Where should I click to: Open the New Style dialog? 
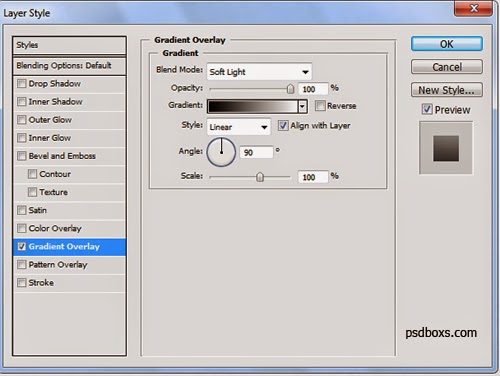[x=447, y=90]
